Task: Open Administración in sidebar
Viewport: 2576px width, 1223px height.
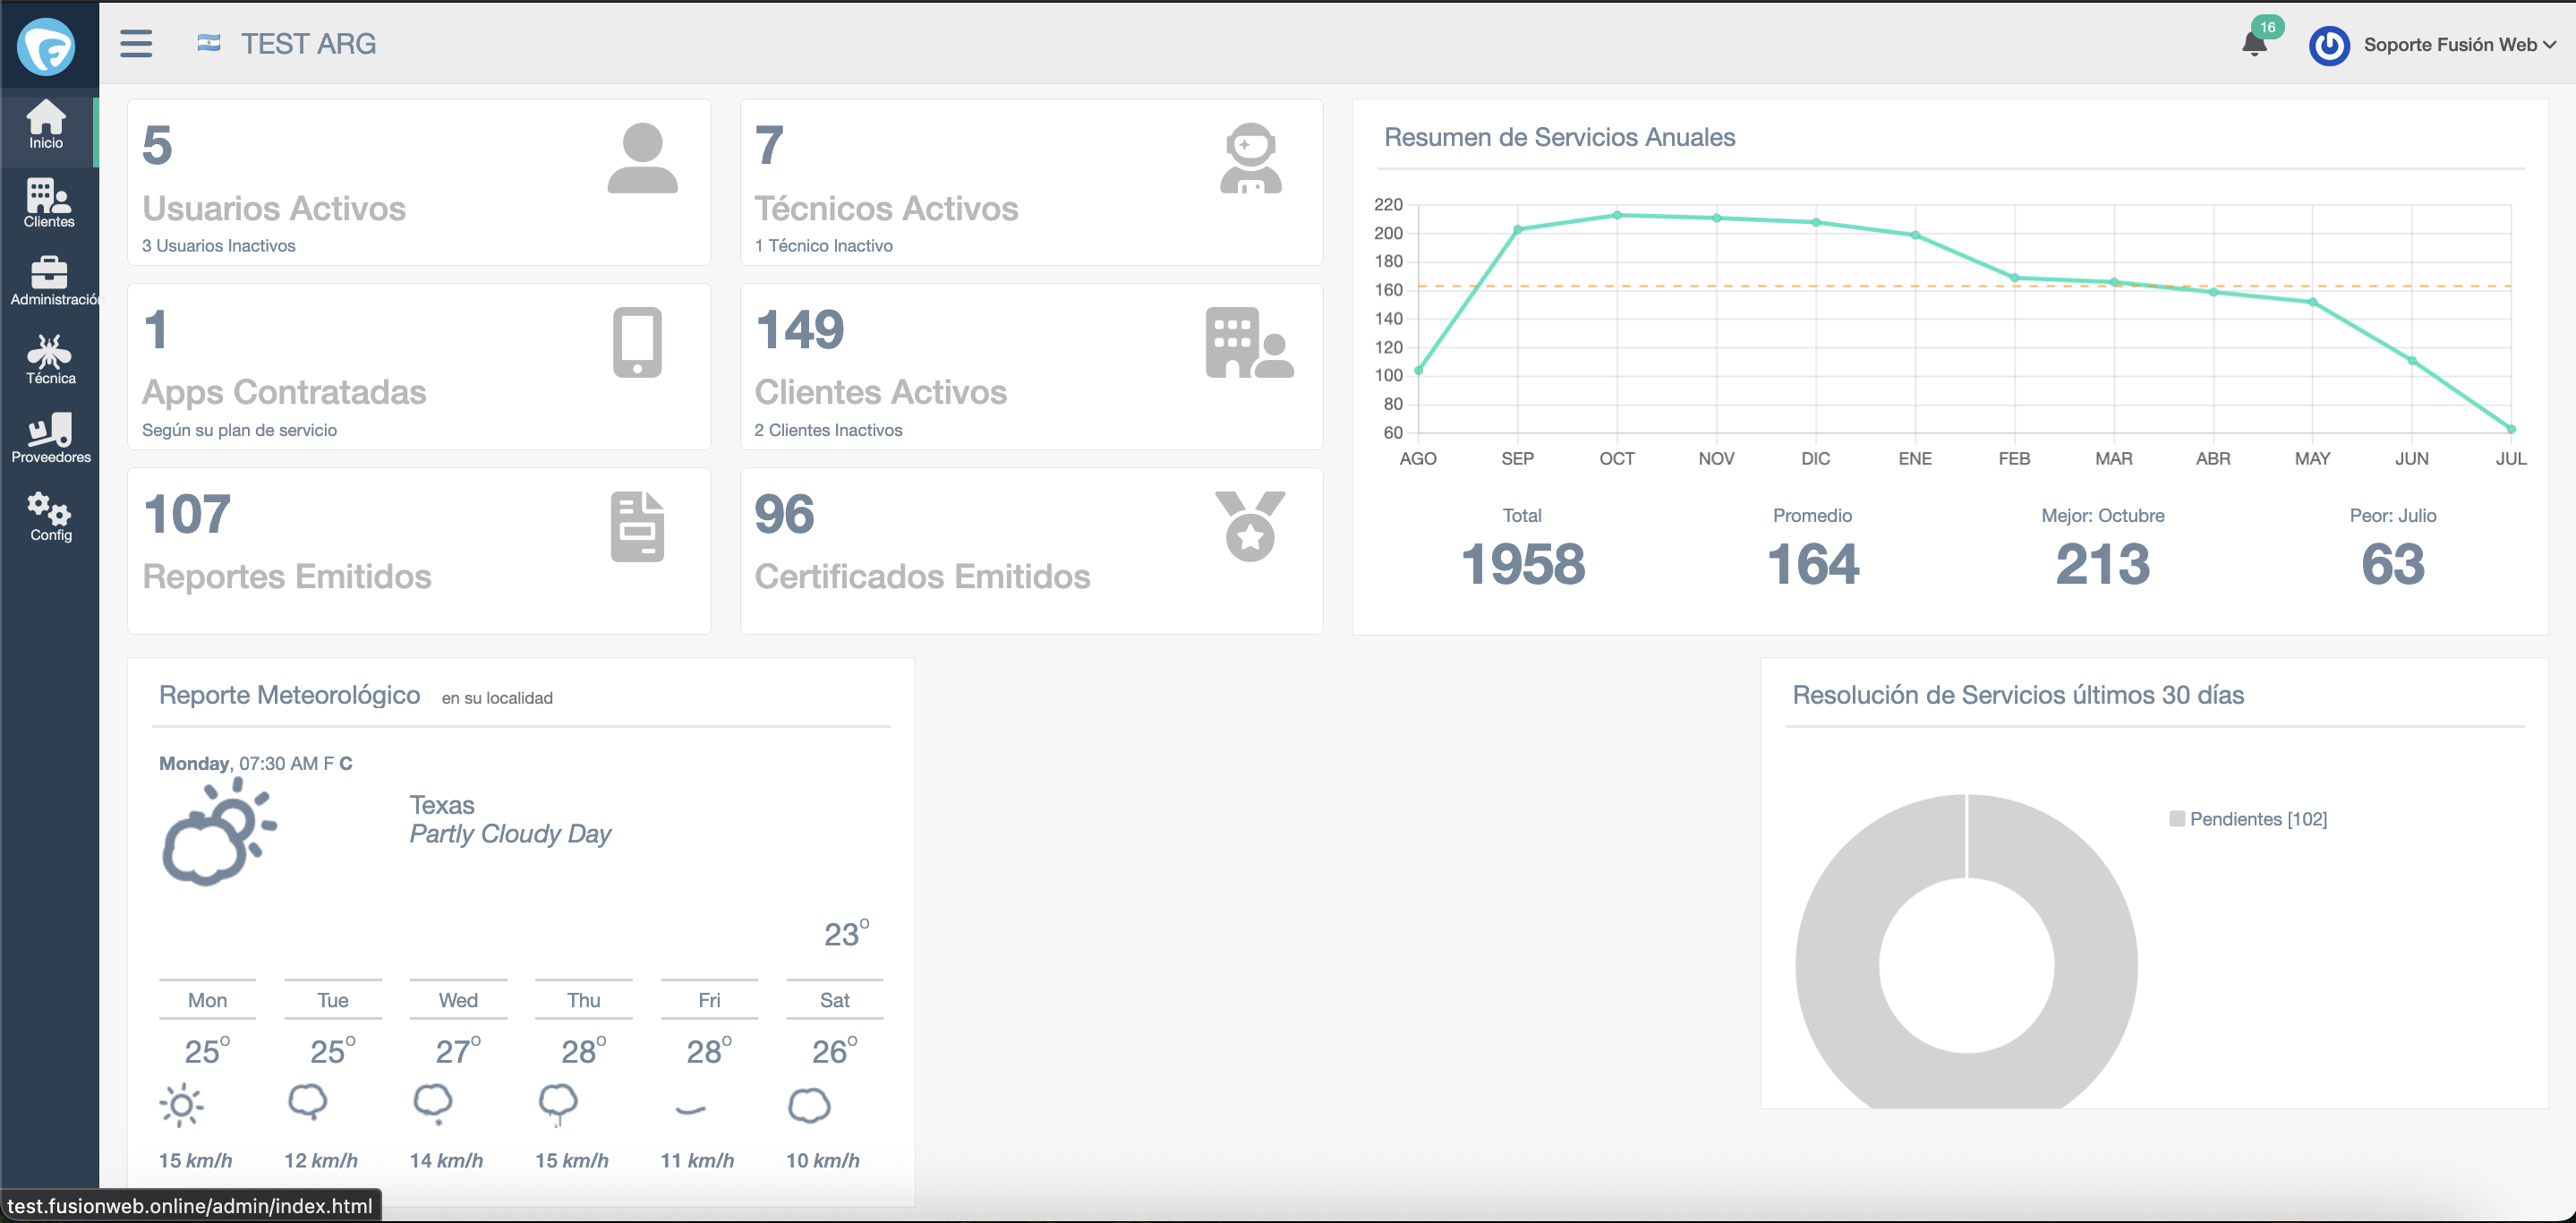Action: click(49, 281)
